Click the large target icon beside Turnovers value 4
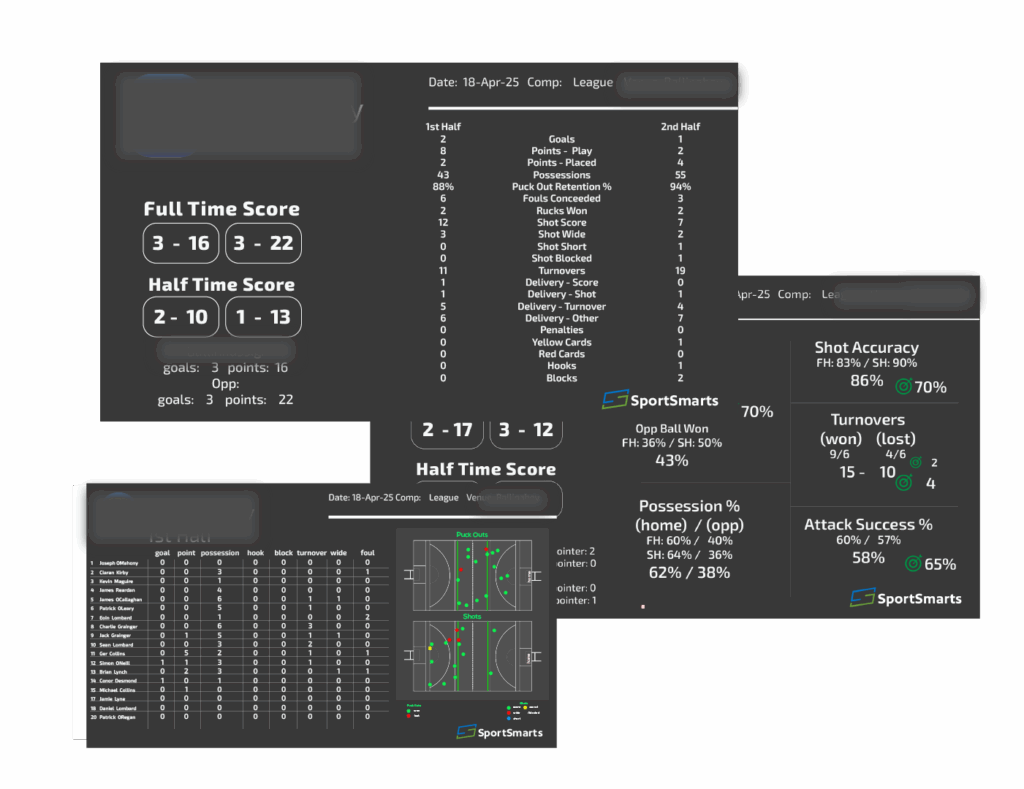The image size is (1024, 789). 904,483
